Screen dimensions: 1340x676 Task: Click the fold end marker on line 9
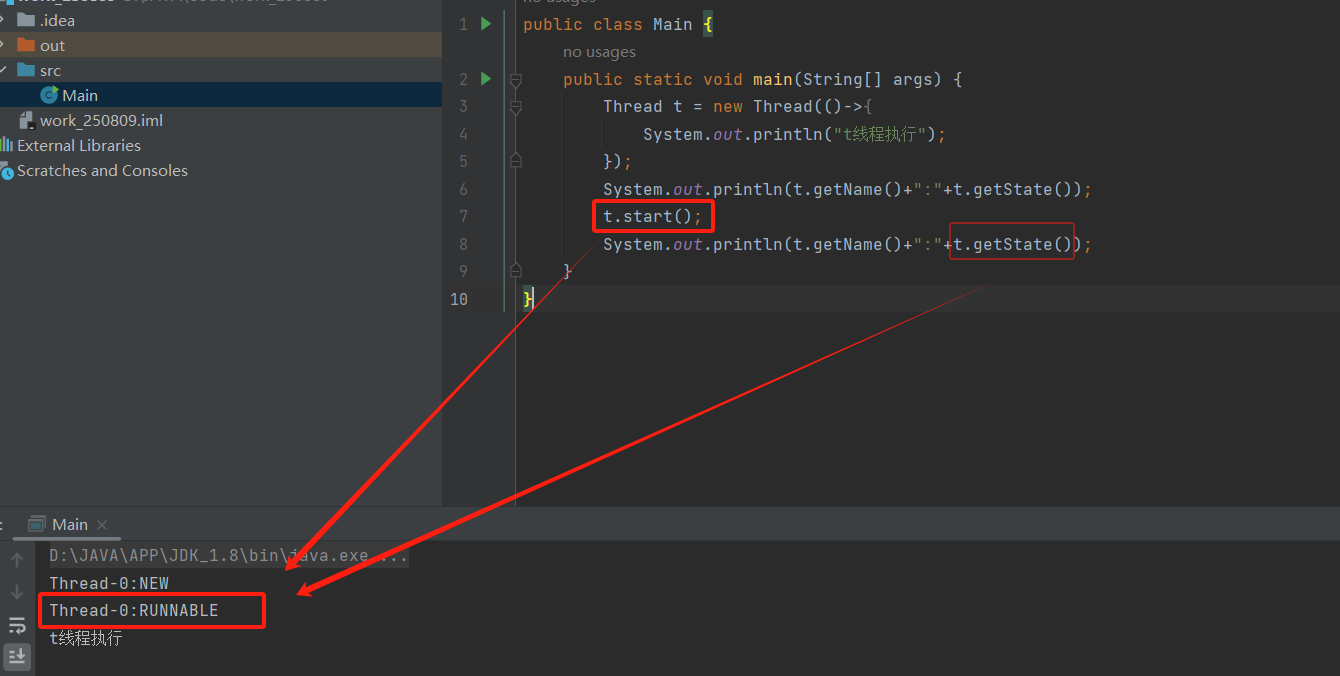coord(516,270)
